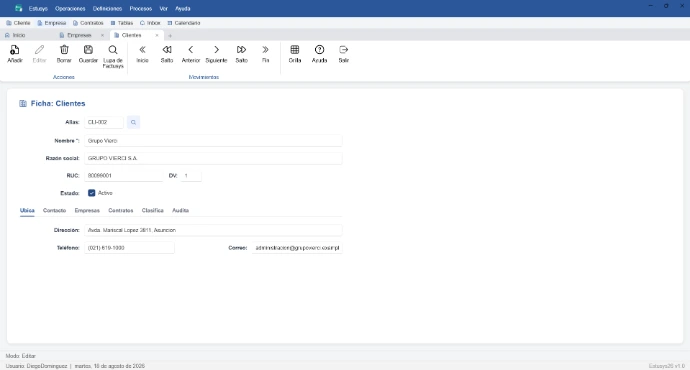This screenshot has width=690, height=370.
Task: Click the Usuario status bar entry
Action: (x=37, y=366)
